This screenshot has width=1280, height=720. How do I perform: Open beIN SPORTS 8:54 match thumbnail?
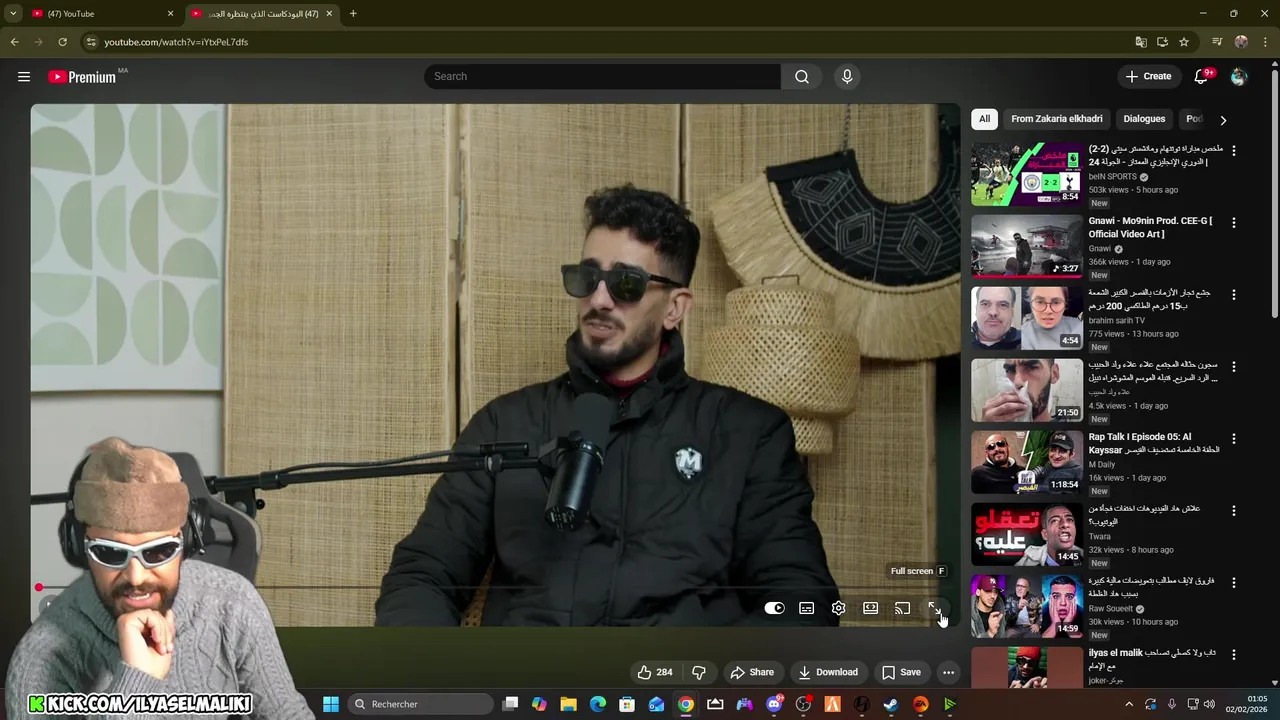click(x=1027, y=174)
